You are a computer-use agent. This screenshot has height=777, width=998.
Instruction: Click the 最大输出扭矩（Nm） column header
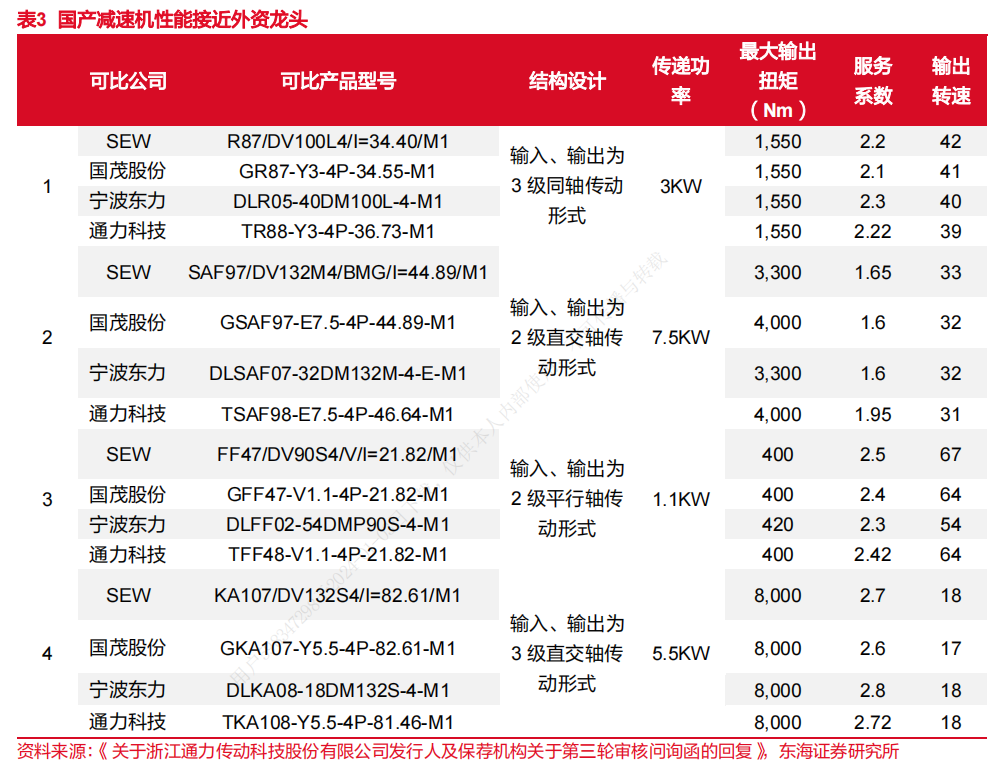click(x=777, y=81)
